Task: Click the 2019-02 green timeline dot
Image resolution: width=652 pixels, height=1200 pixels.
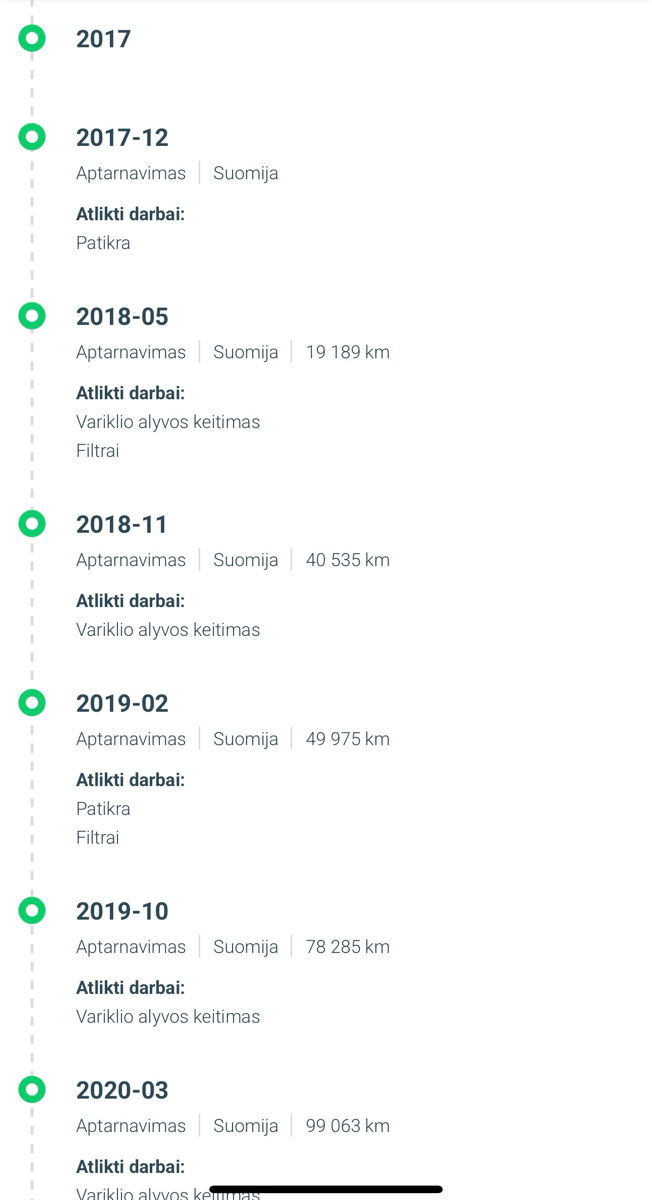Action: pyautogui.click(x=32, y=703)
